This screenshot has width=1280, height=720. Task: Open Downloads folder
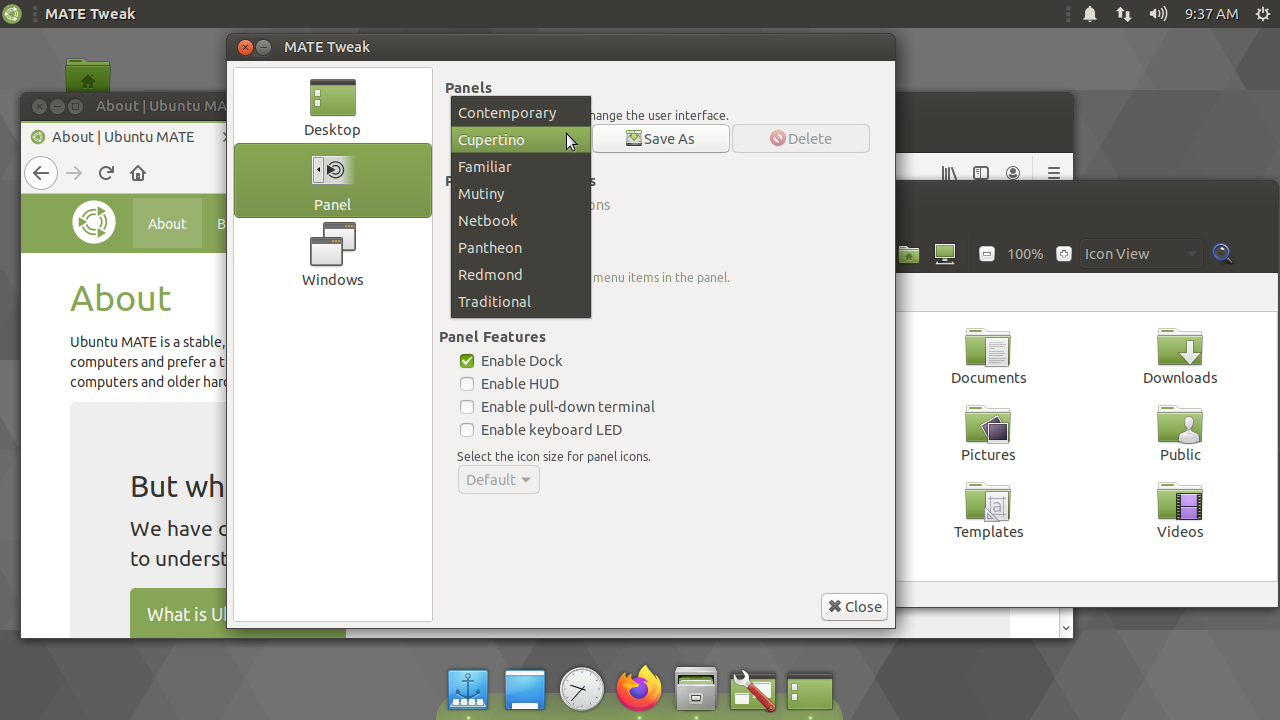1180,357
